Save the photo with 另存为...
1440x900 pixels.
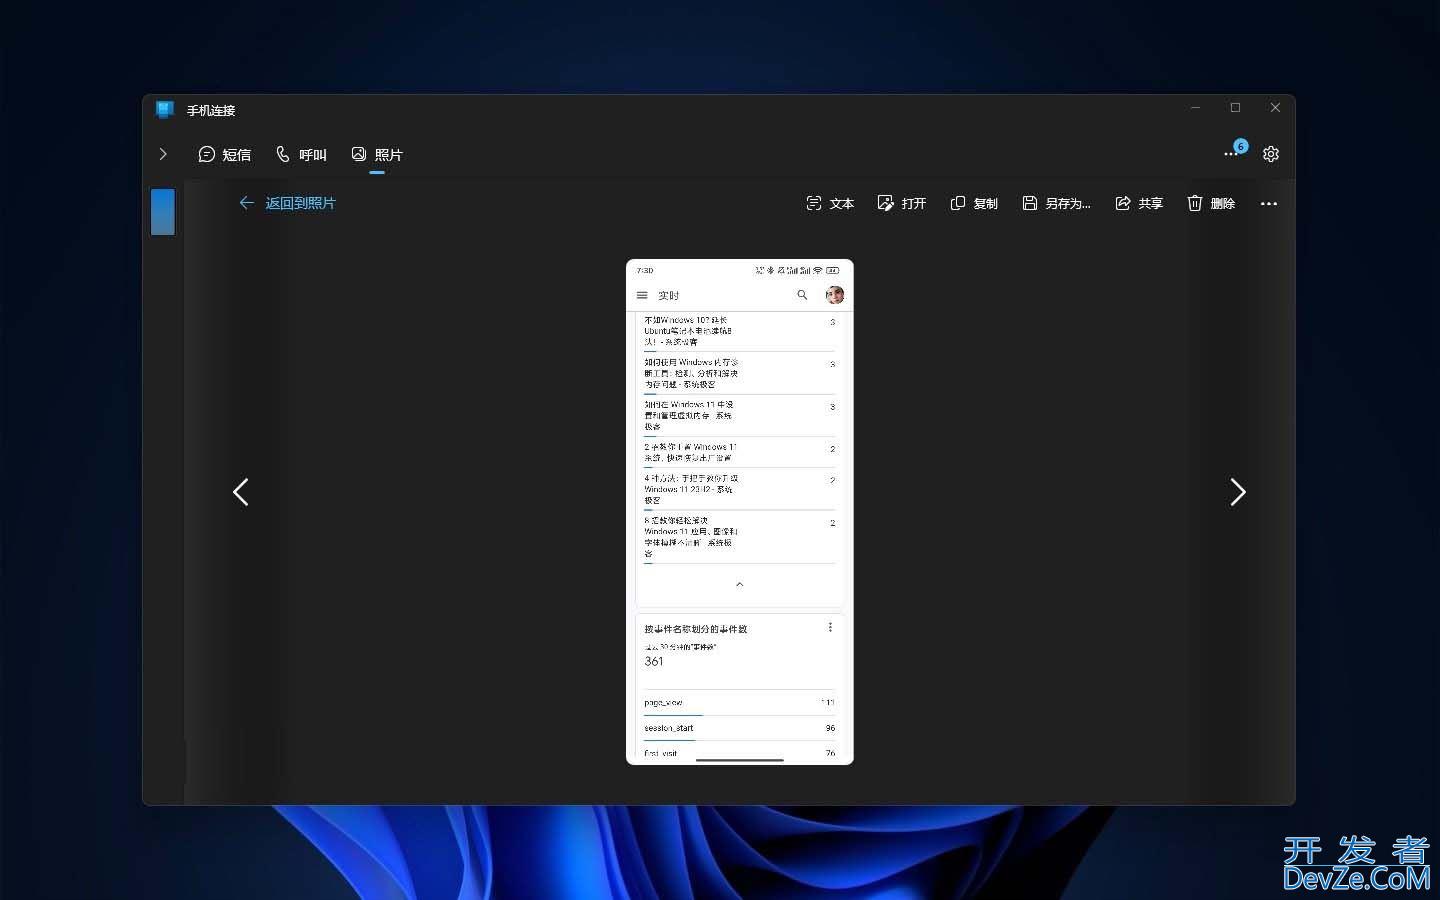[1056, 203]
